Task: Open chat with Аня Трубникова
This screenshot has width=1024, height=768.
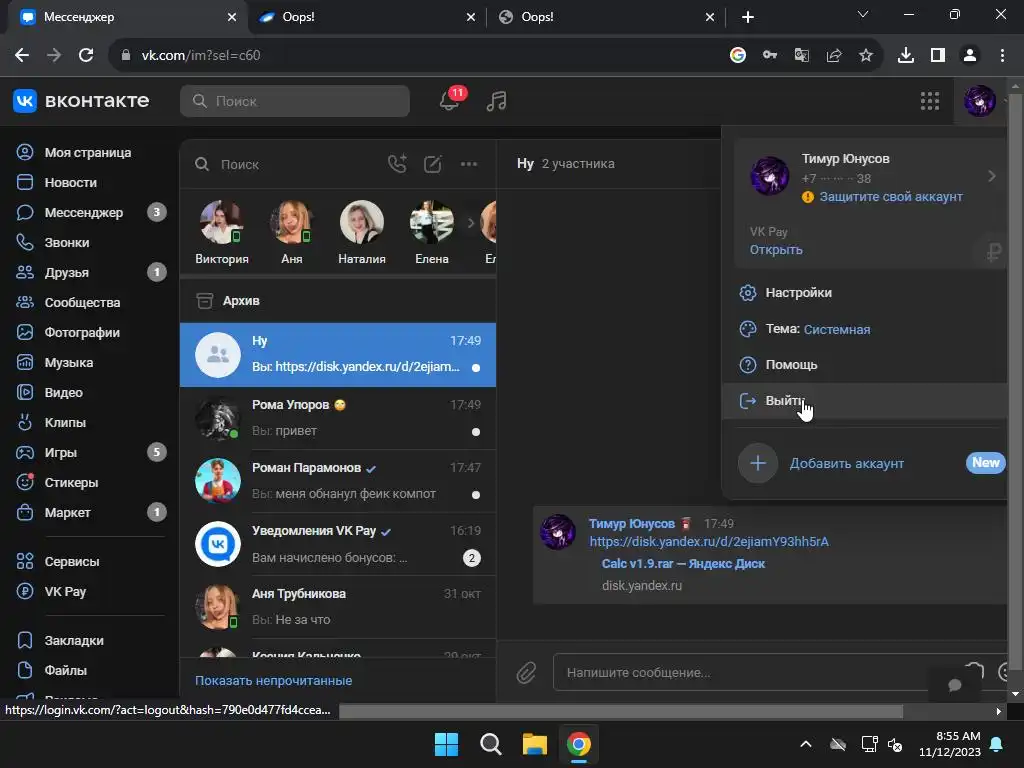Action: coord(338,607)
